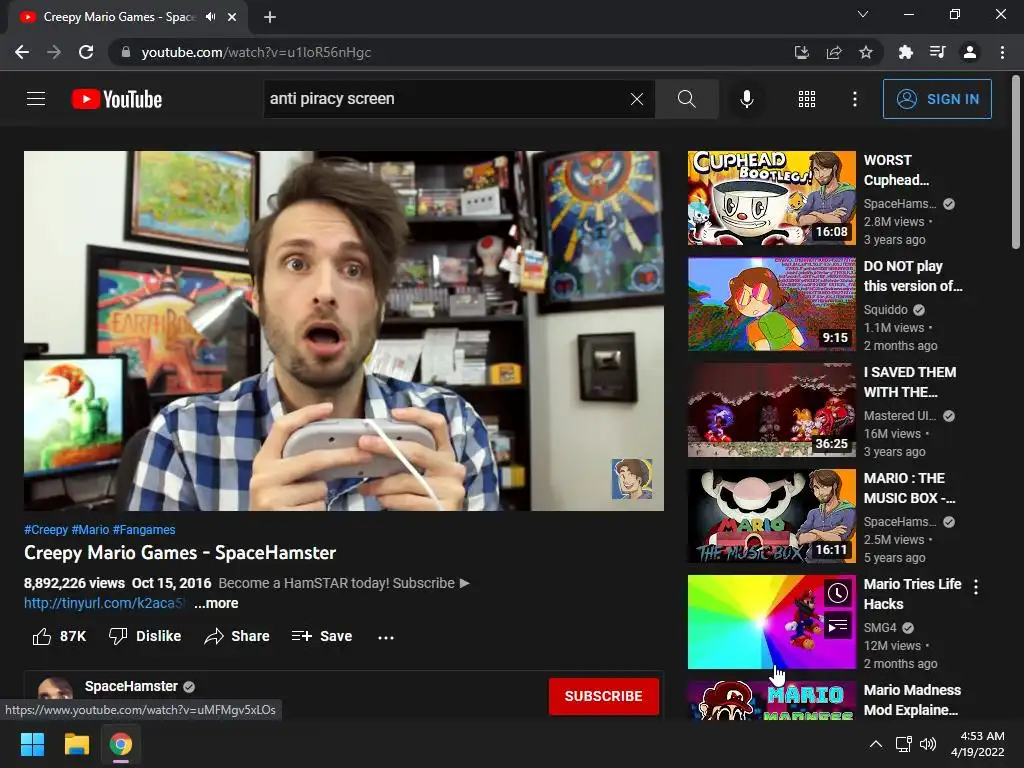The height and width of the screenshot is (768, 1024).
Task: Click the address bar URL
Action: click(256, 52)
